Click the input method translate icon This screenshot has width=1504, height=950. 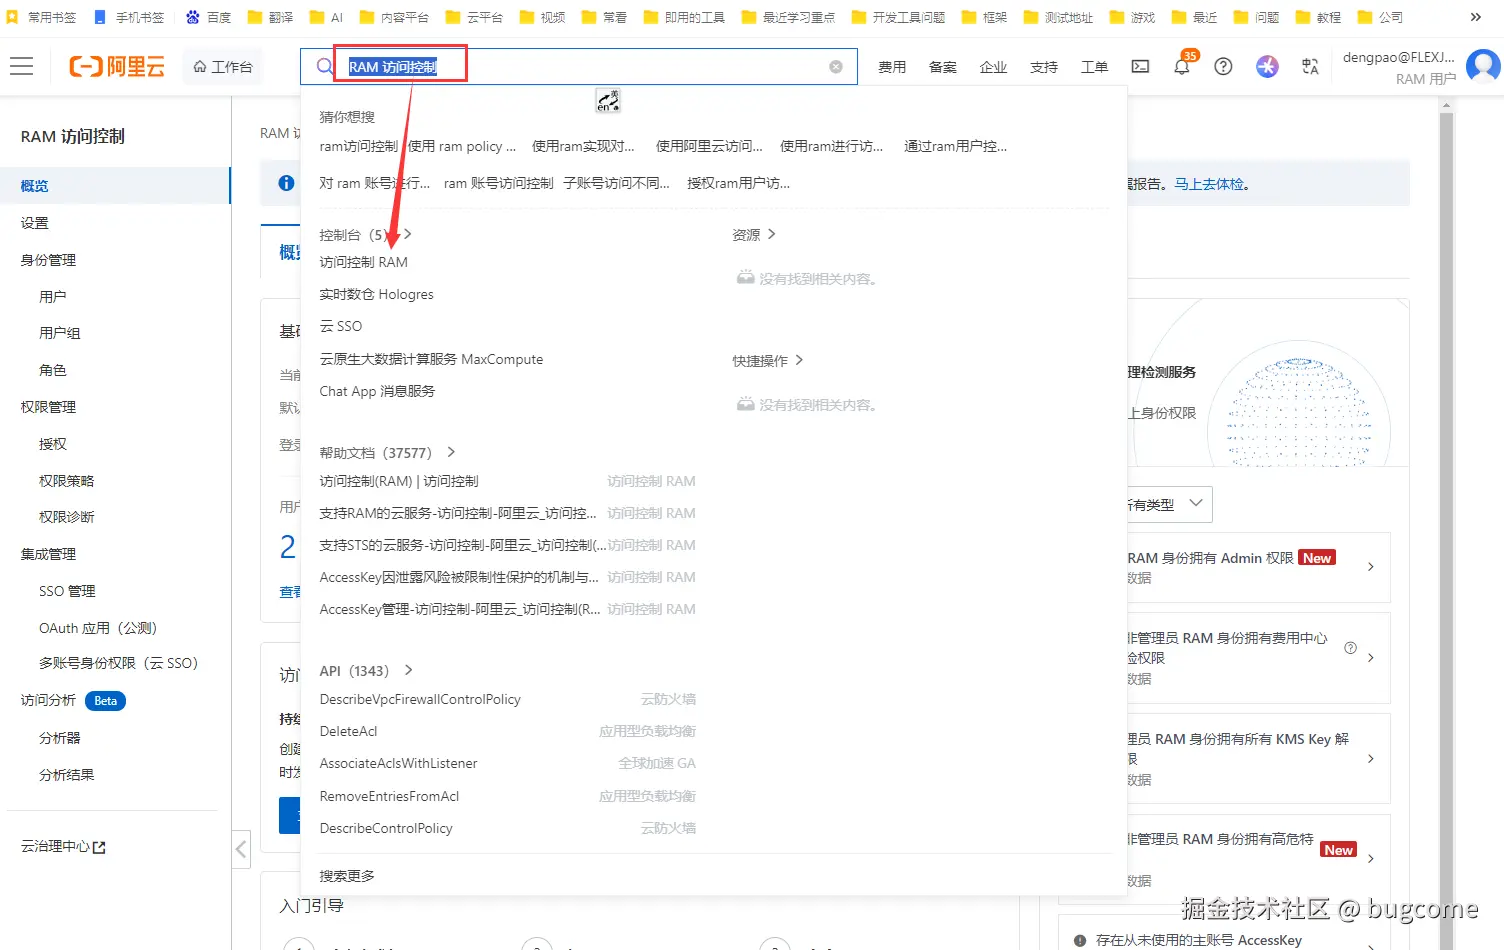click(608, 100)
